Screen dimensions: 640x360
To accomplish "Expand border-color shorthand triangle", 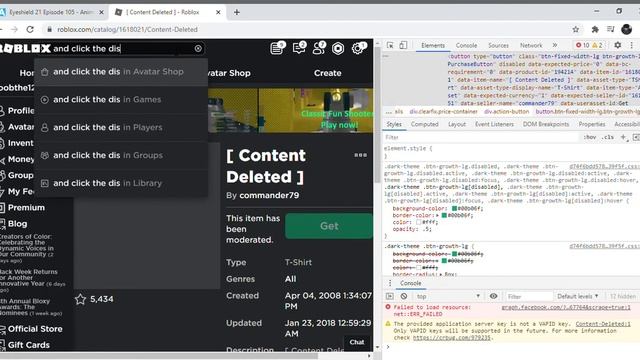I will [438, 216].
